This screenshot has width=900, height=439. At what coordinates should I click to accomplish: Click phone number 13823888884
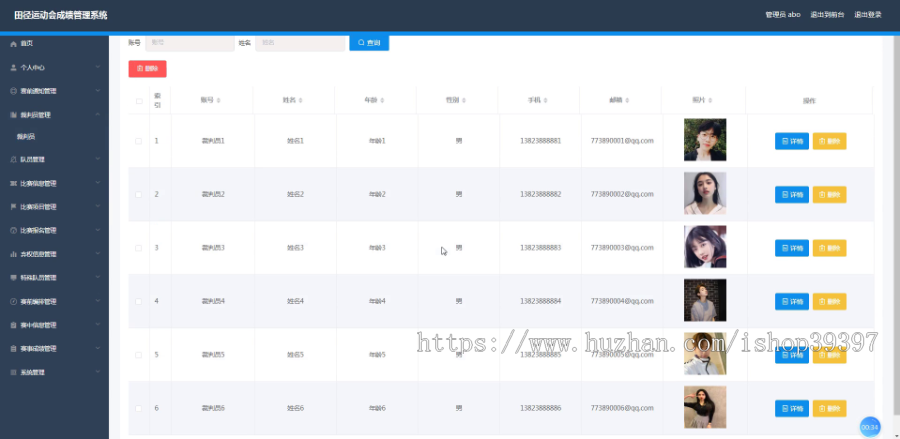click(541, 301)
